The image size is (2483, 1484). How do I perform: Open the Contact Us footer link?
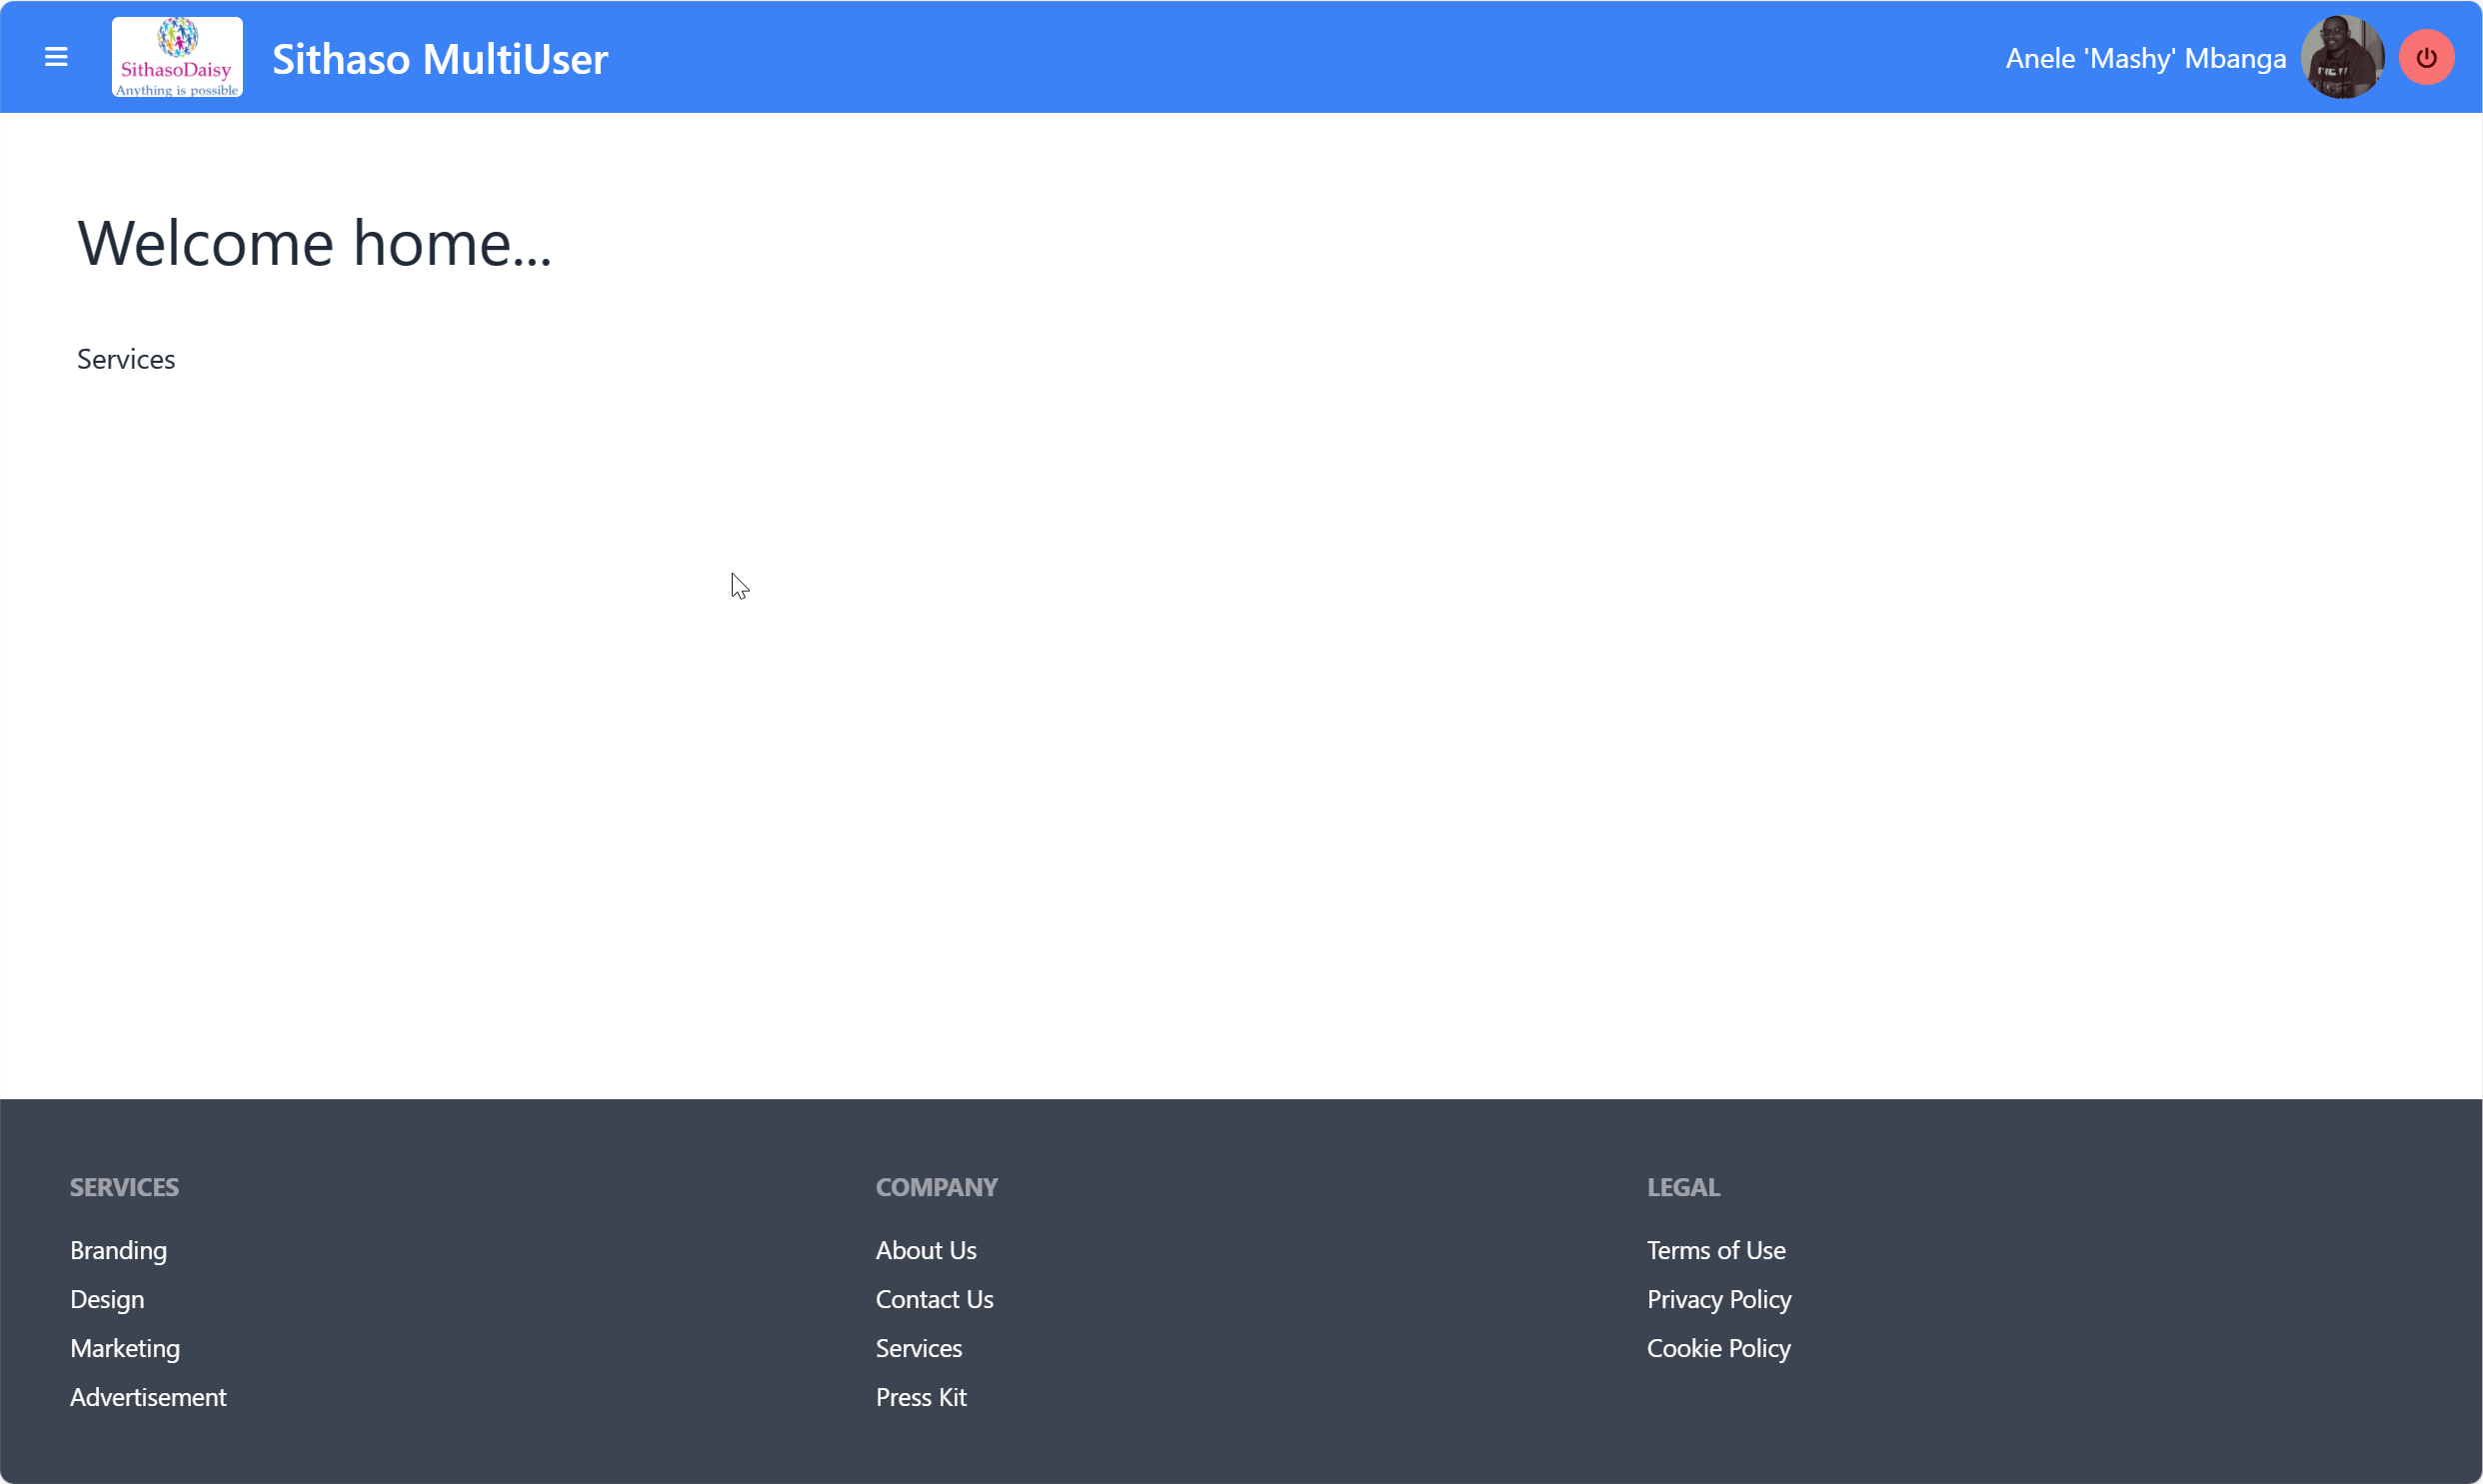click(934, 1299)
